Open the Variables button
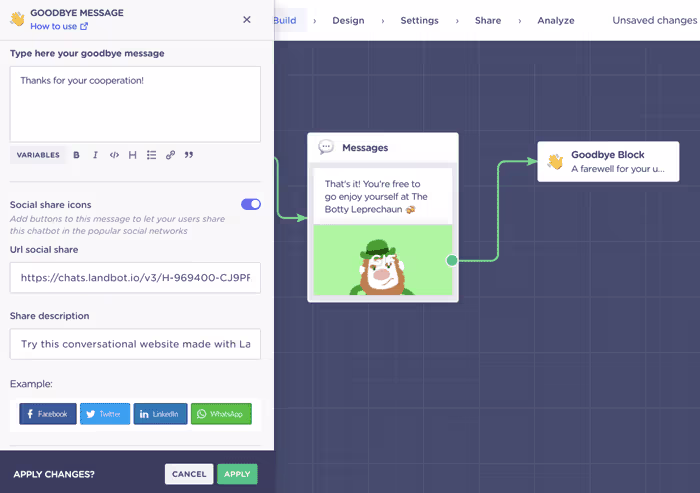Viewport: 700px width, 493px height. pyautogui.click(x=38, y=155)
